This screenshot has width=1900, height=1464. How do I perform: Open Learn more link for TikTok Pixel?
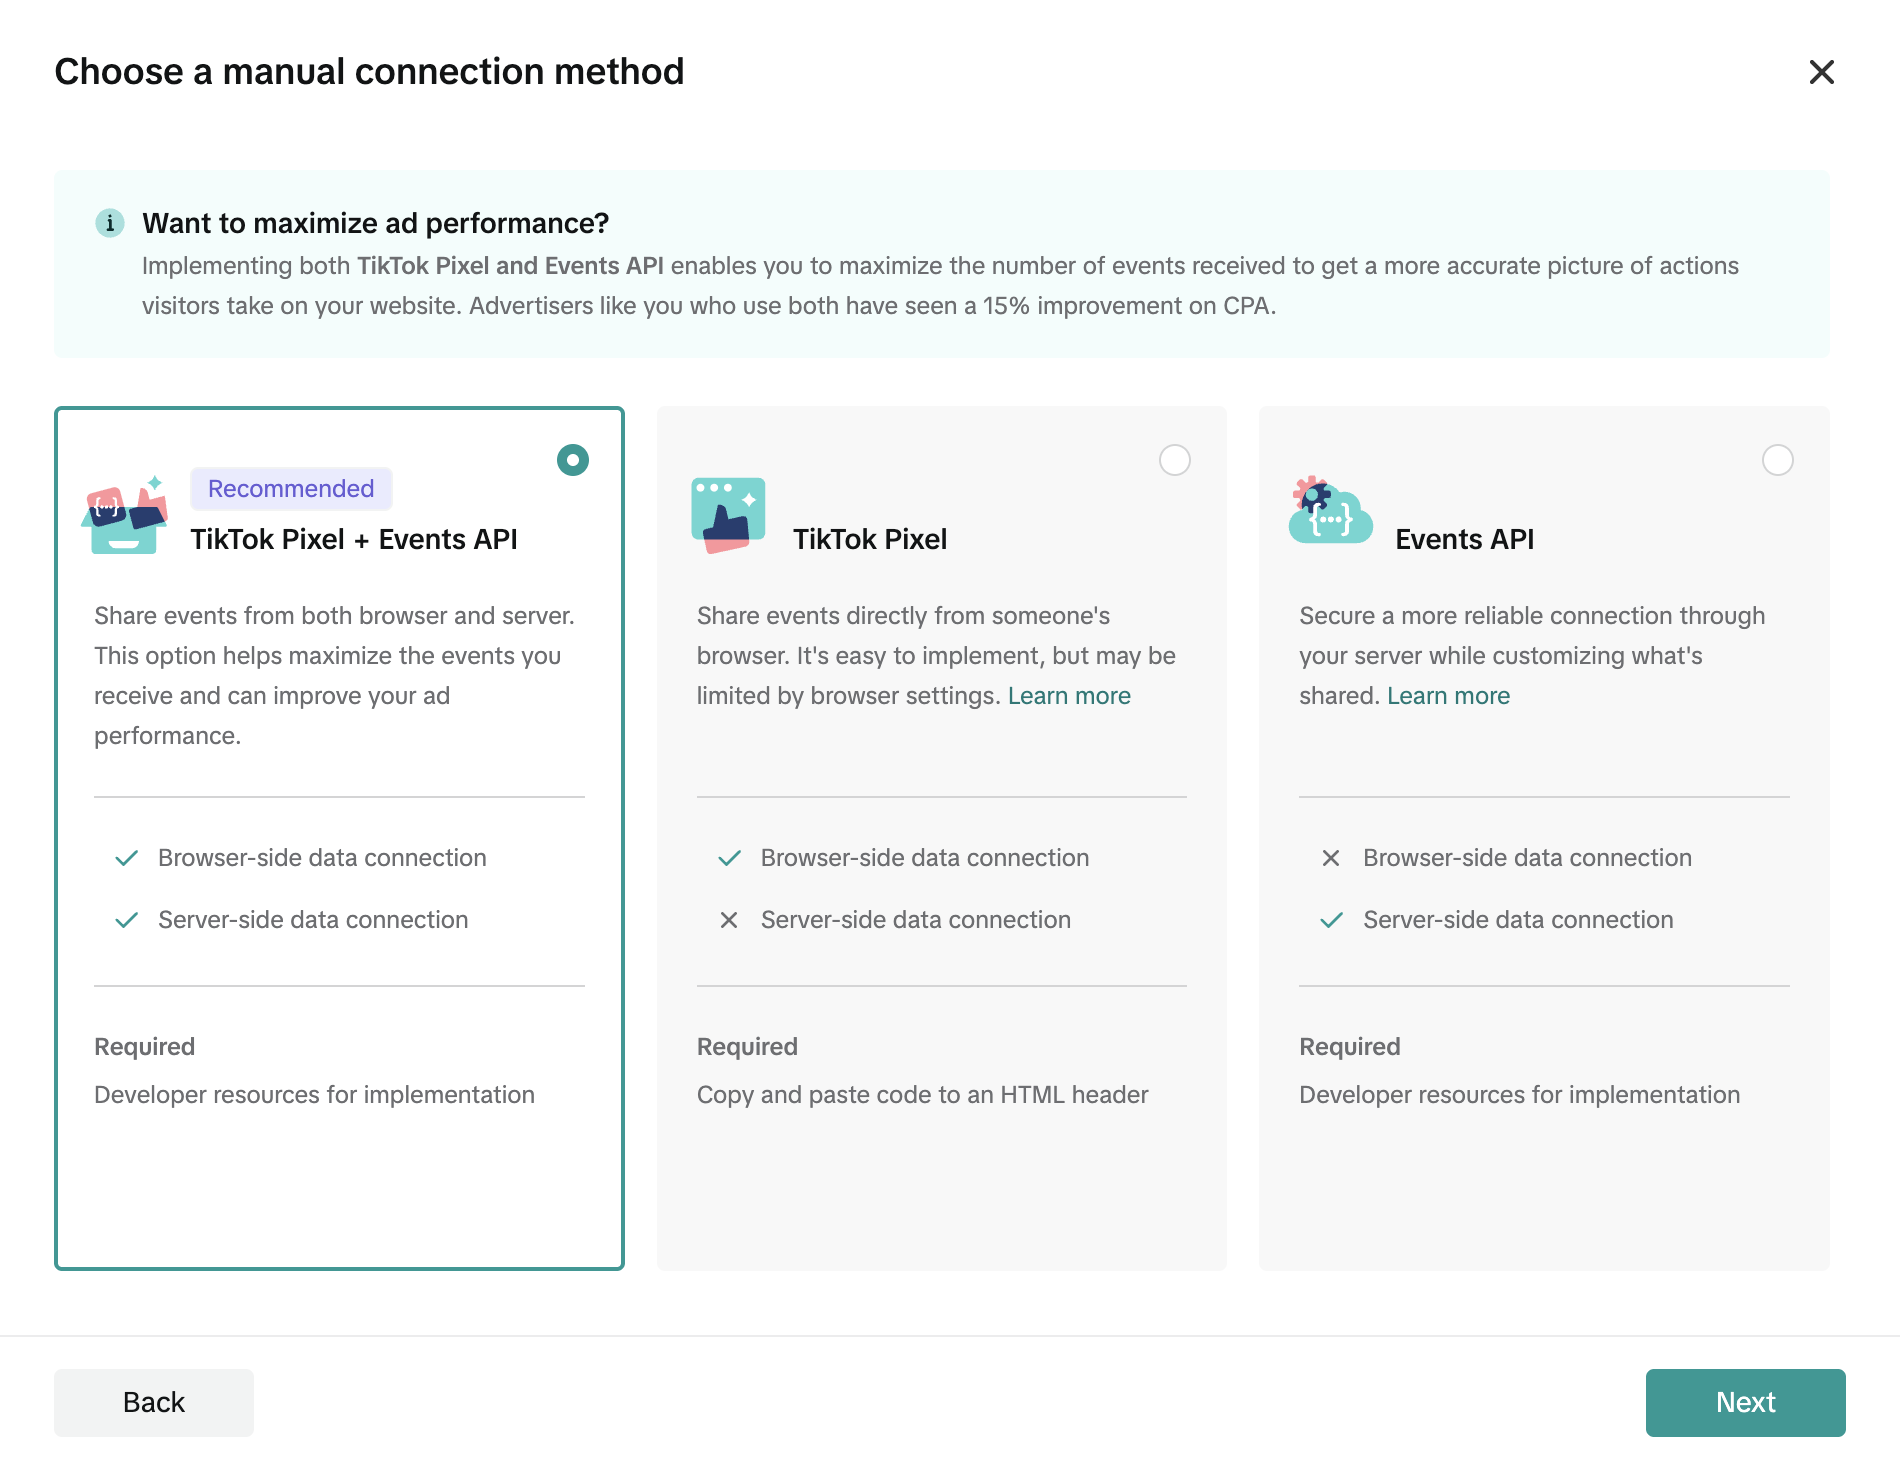point(1069,696)
